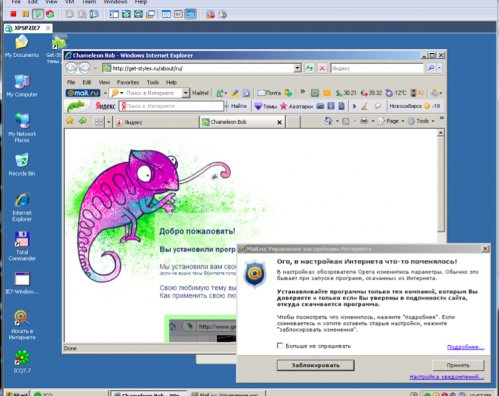Viewport: 499px width, 396px height.
Task: Open the Подробнее link
Action: pos(465,347)
